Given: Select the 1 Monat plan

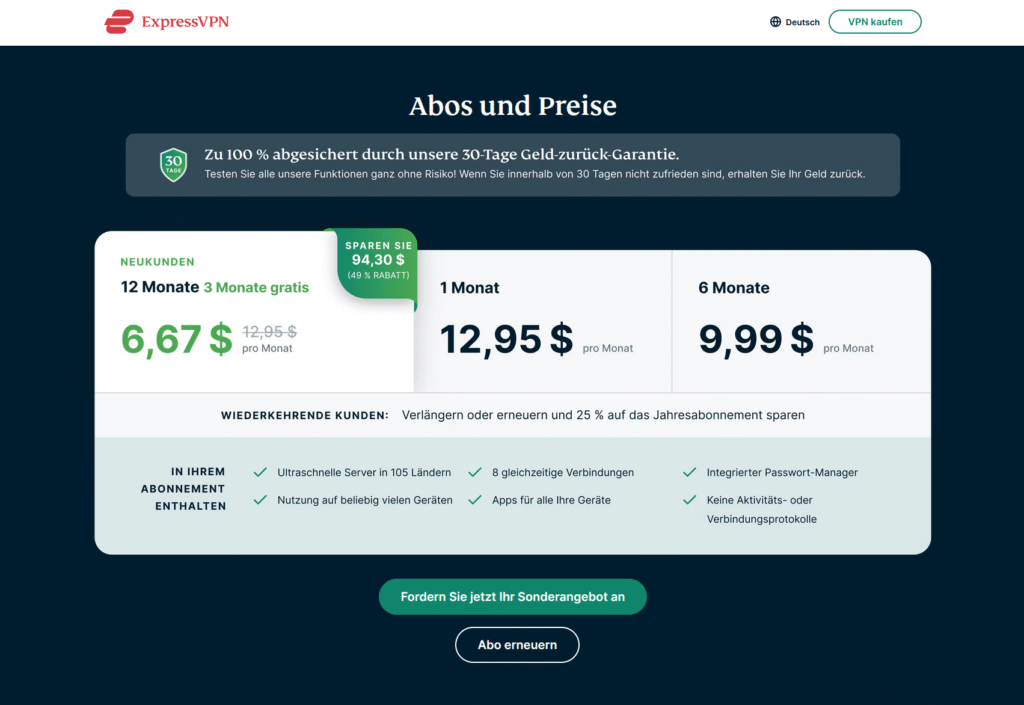Looking at the screenshot, I should [543, 321].
